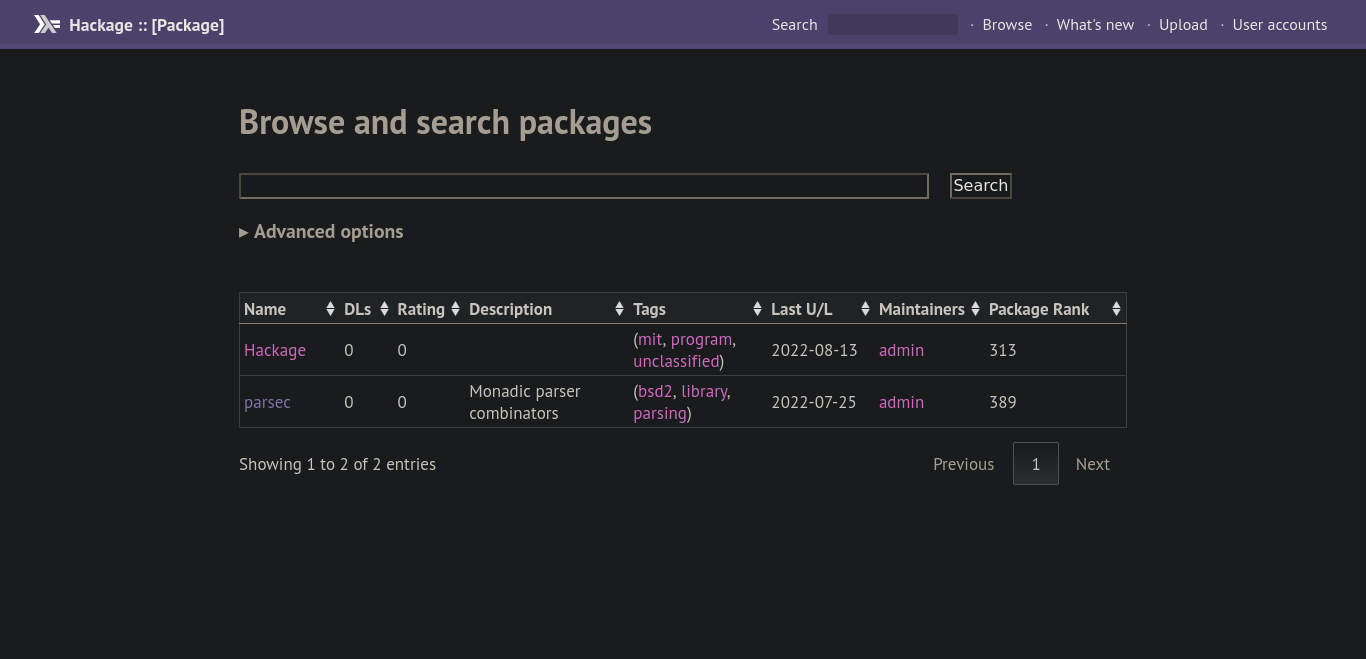Open the program tag link

701,339
